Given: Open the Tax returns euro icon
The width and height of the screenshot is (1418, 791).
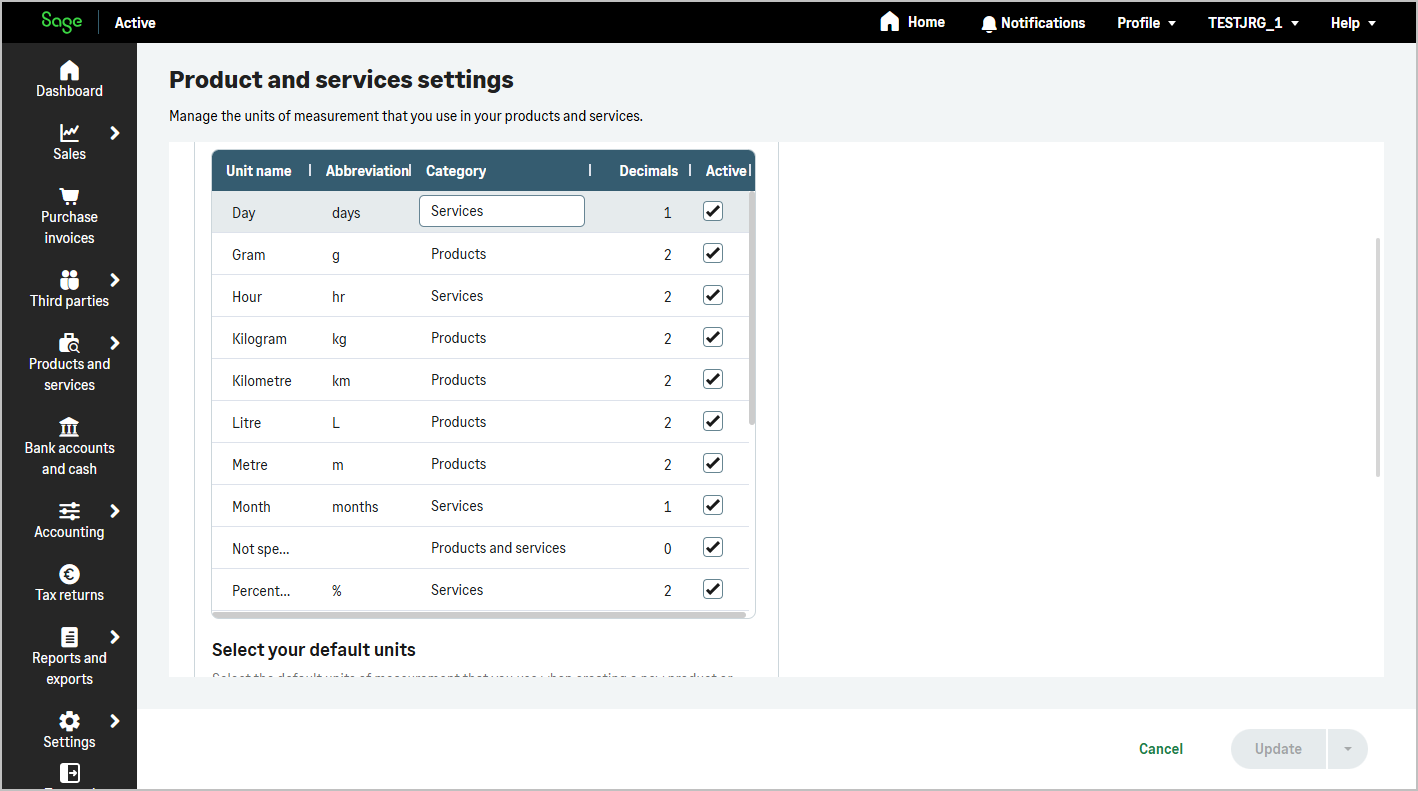Looking at the screenshot, I should tap(69, 574).
